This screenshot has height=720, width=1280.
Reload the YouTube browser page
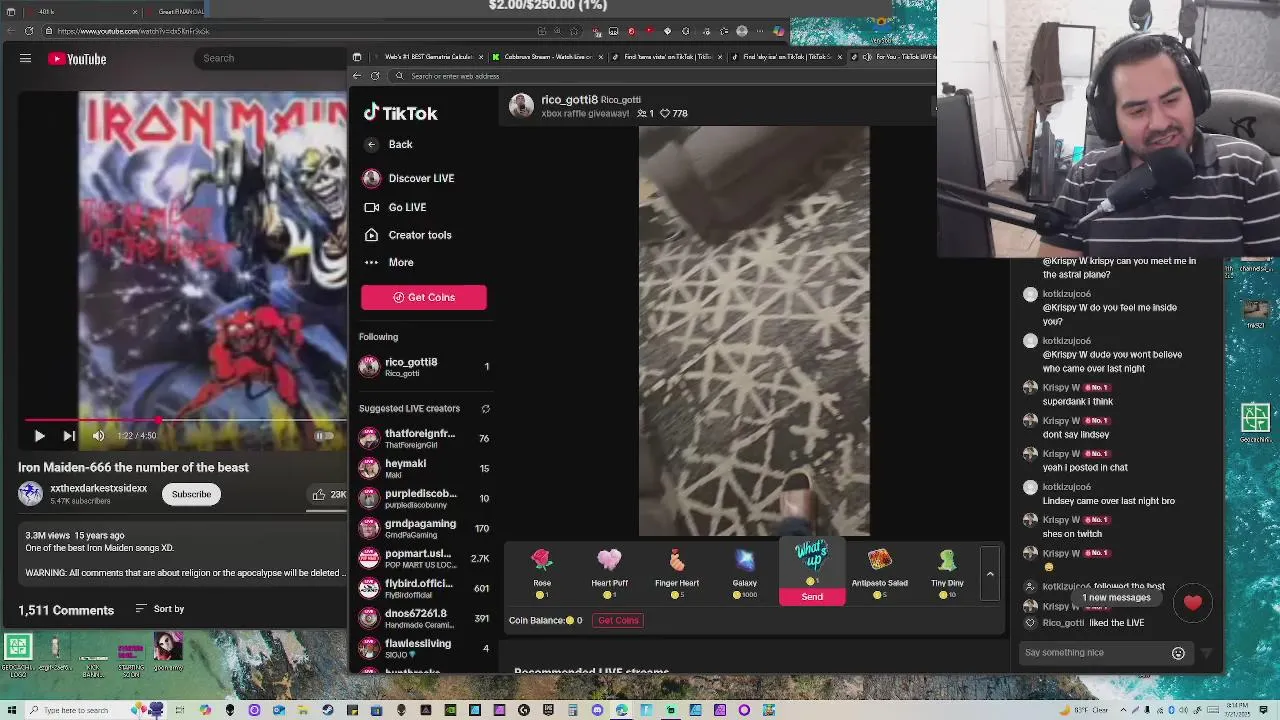tap(29, 31)
